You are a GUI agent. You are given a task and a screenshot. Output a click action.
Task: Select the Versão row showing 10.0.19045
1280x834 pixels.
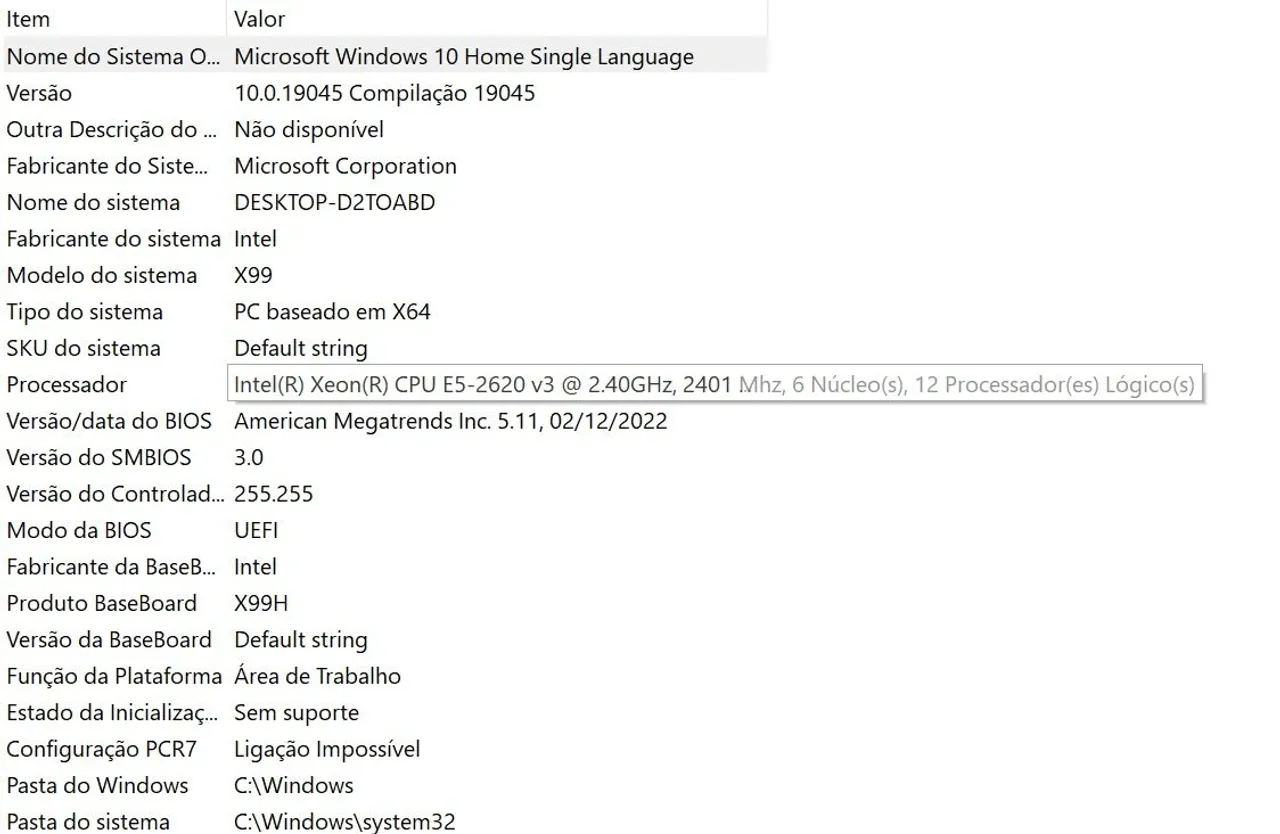(384, 93)
